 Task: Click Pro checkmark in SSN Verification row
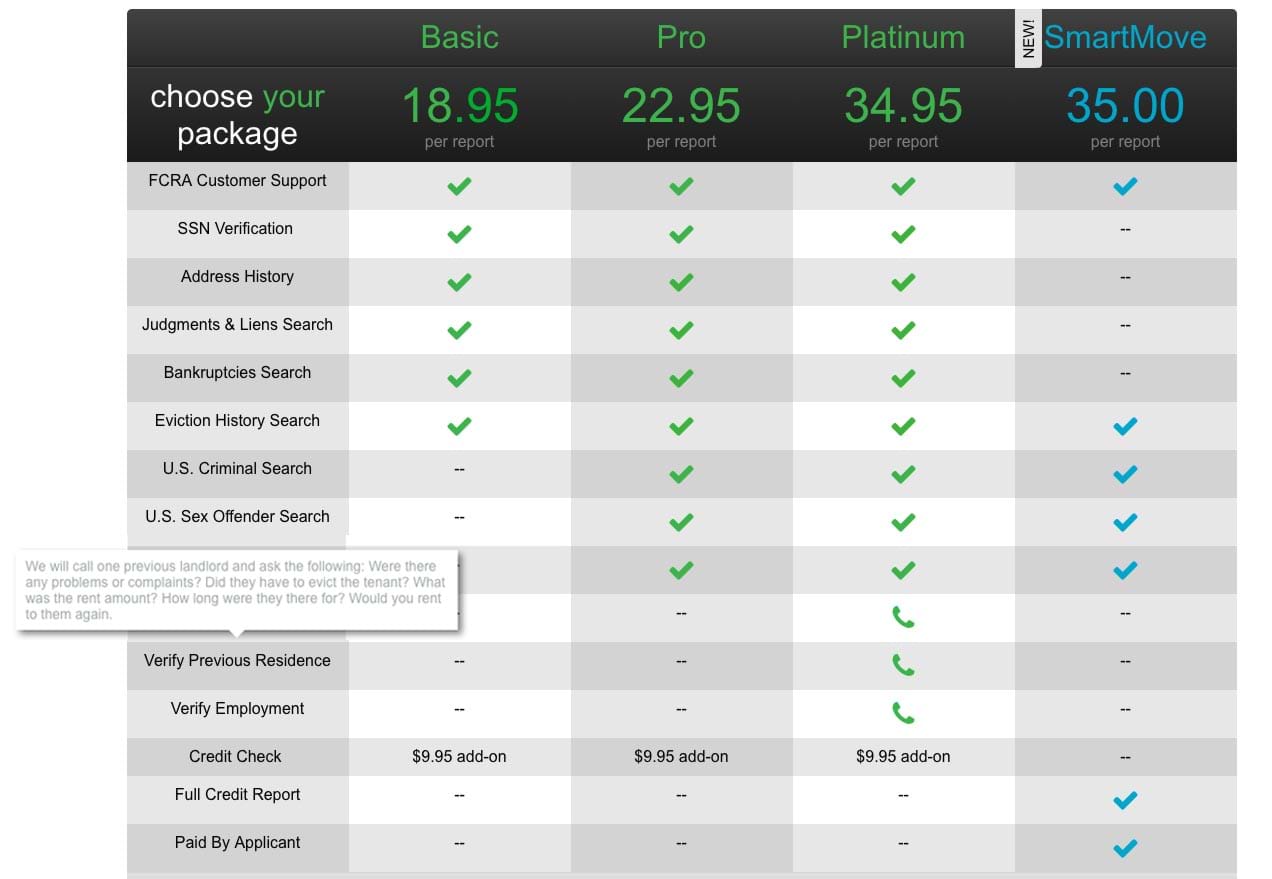click(681, 234)
